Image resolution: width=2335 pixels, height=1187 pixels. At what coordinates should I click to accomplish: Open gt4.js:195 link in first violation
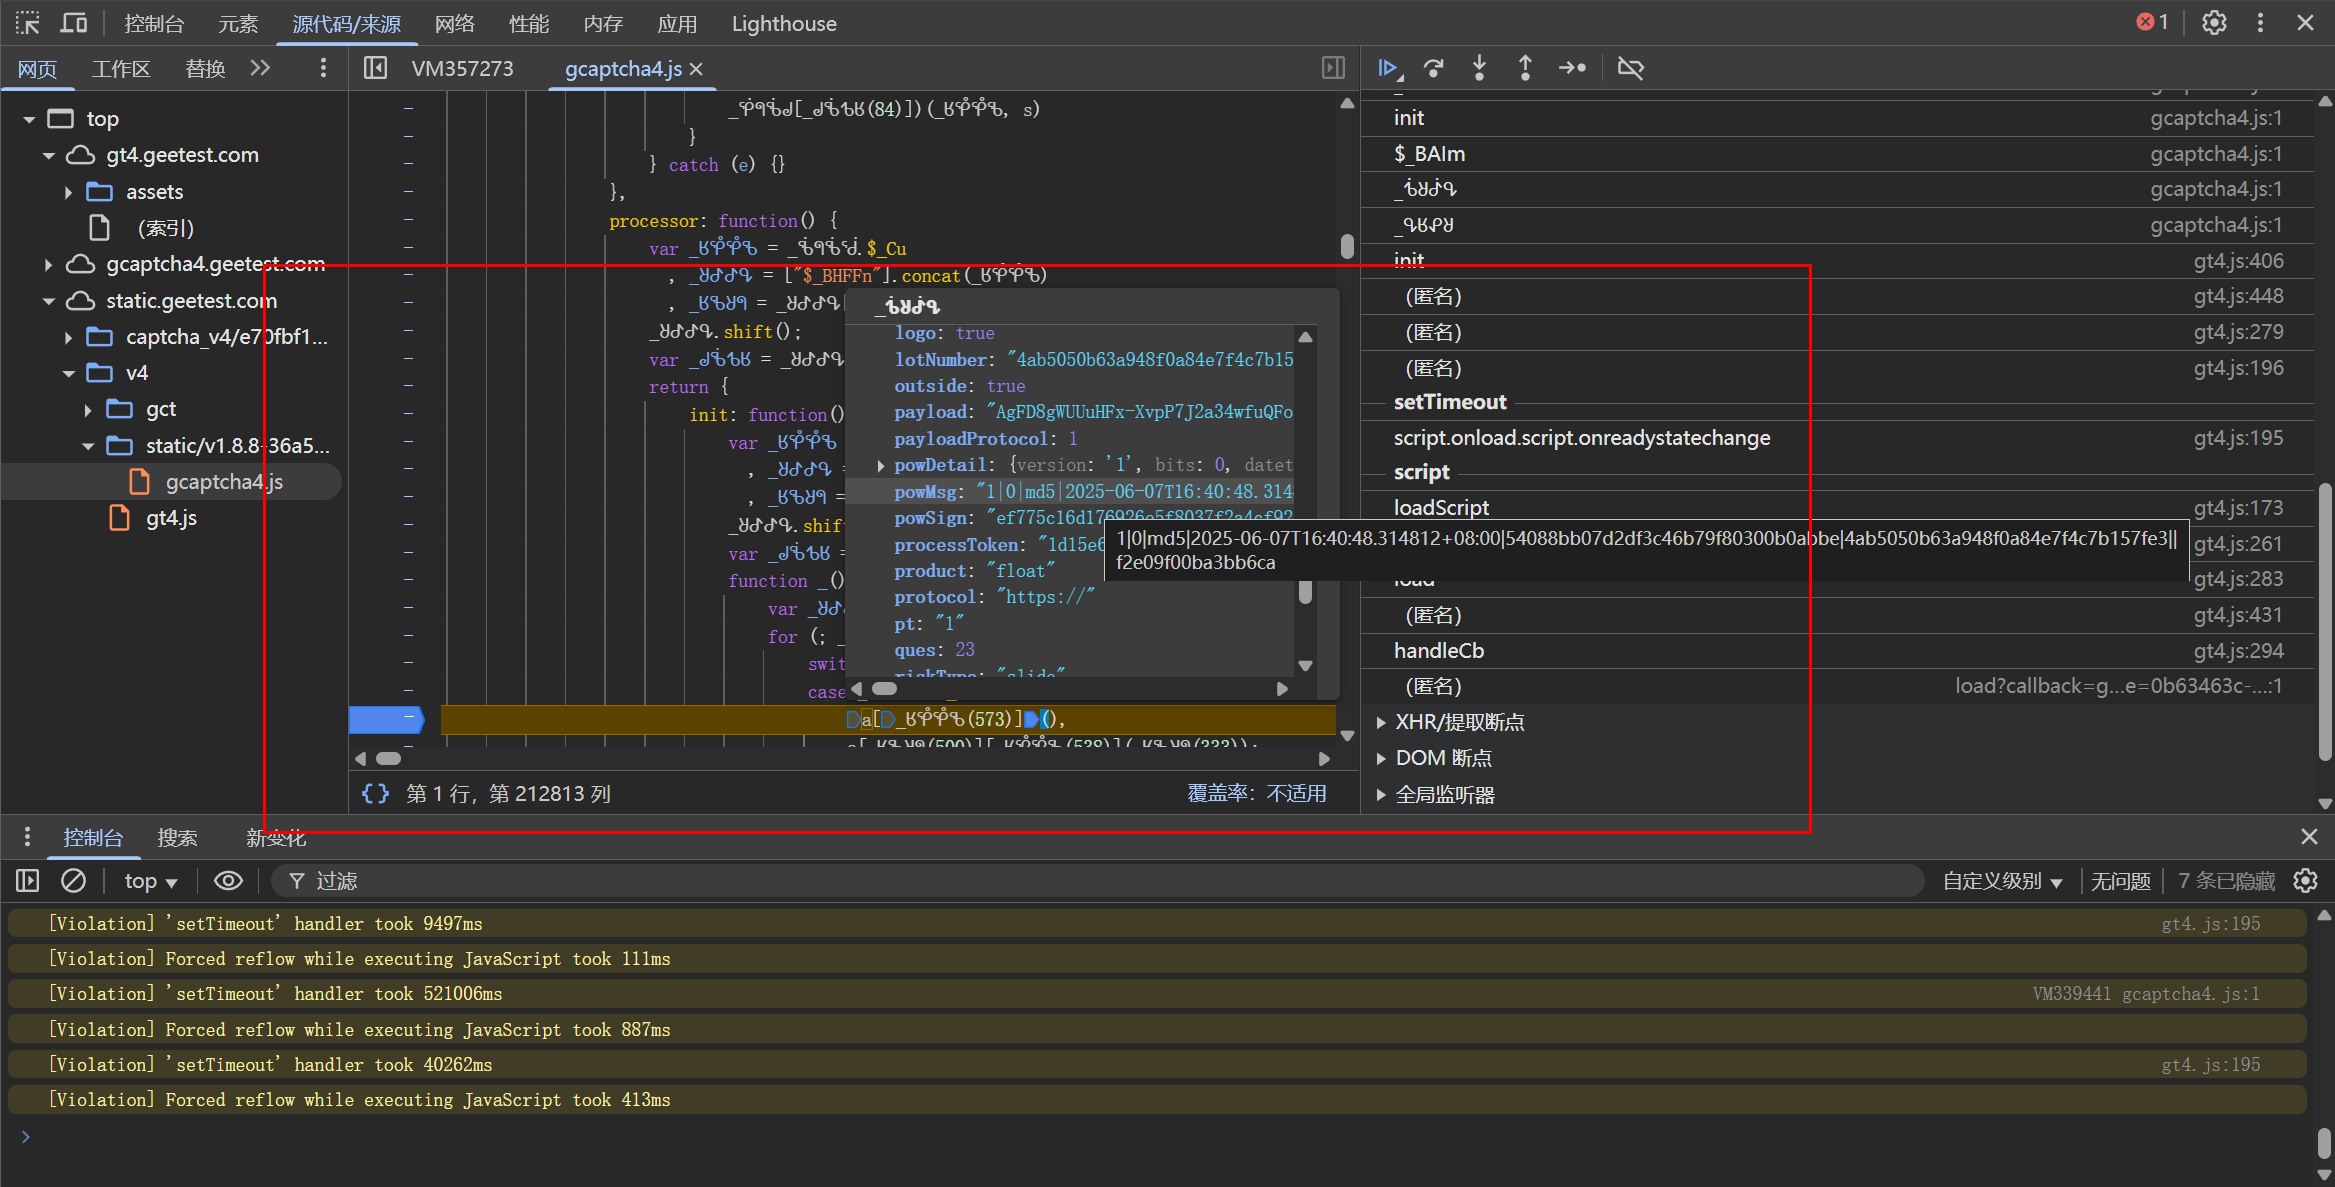click(2210, 924)
